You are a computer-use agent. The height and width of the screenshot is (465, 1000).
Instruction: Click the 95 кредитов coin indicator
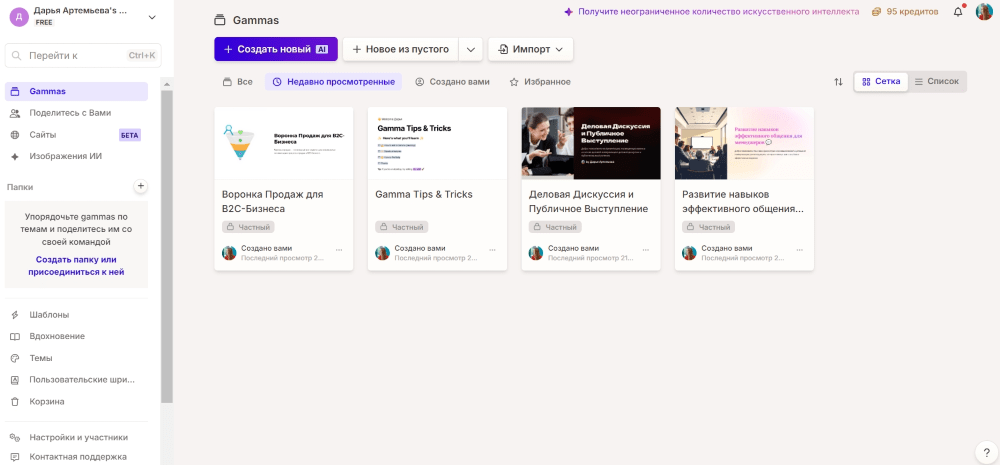(905, 11)
